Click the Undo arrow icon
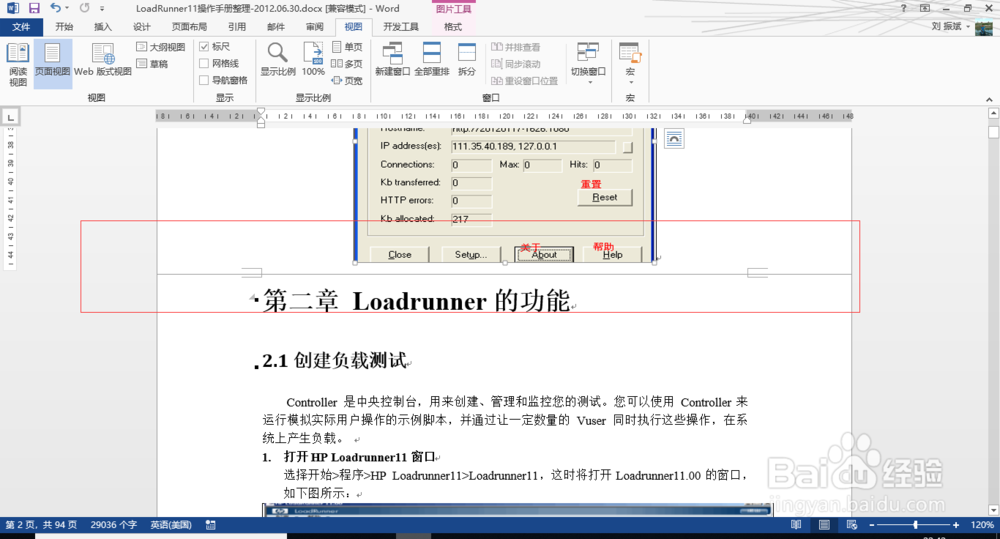Image resolution: width=1000 pixels, height=539 pixels. click(x=55, y=8)
